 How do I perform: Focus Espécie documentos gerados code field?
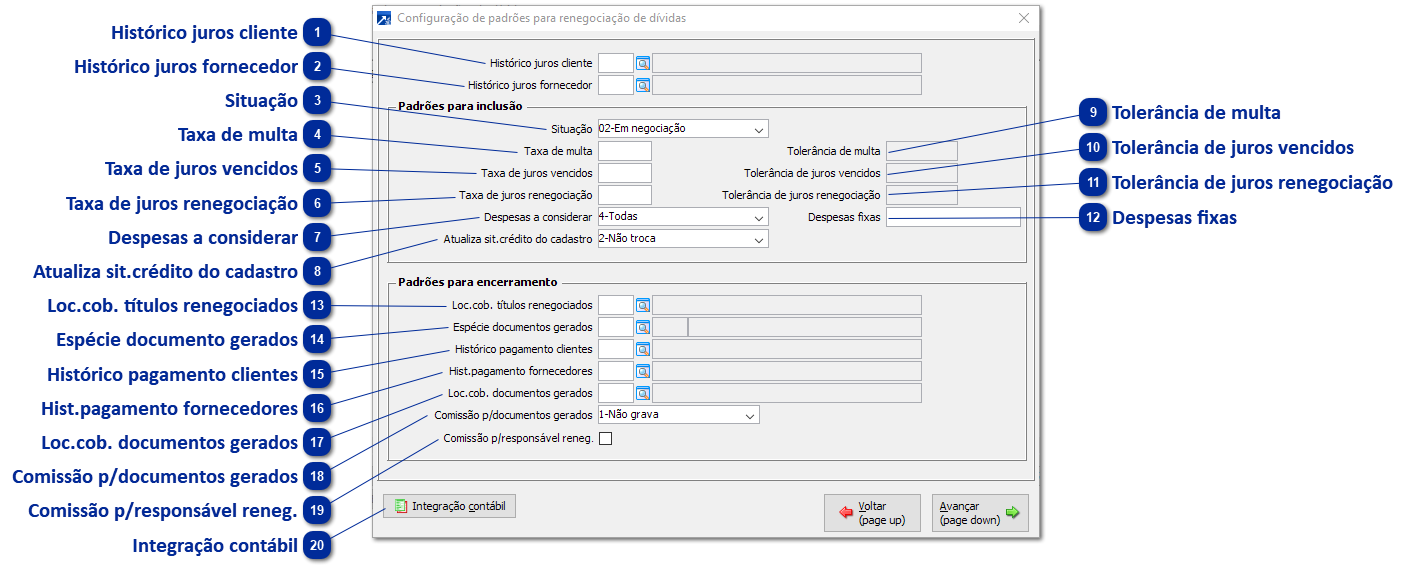click(615, 327)
